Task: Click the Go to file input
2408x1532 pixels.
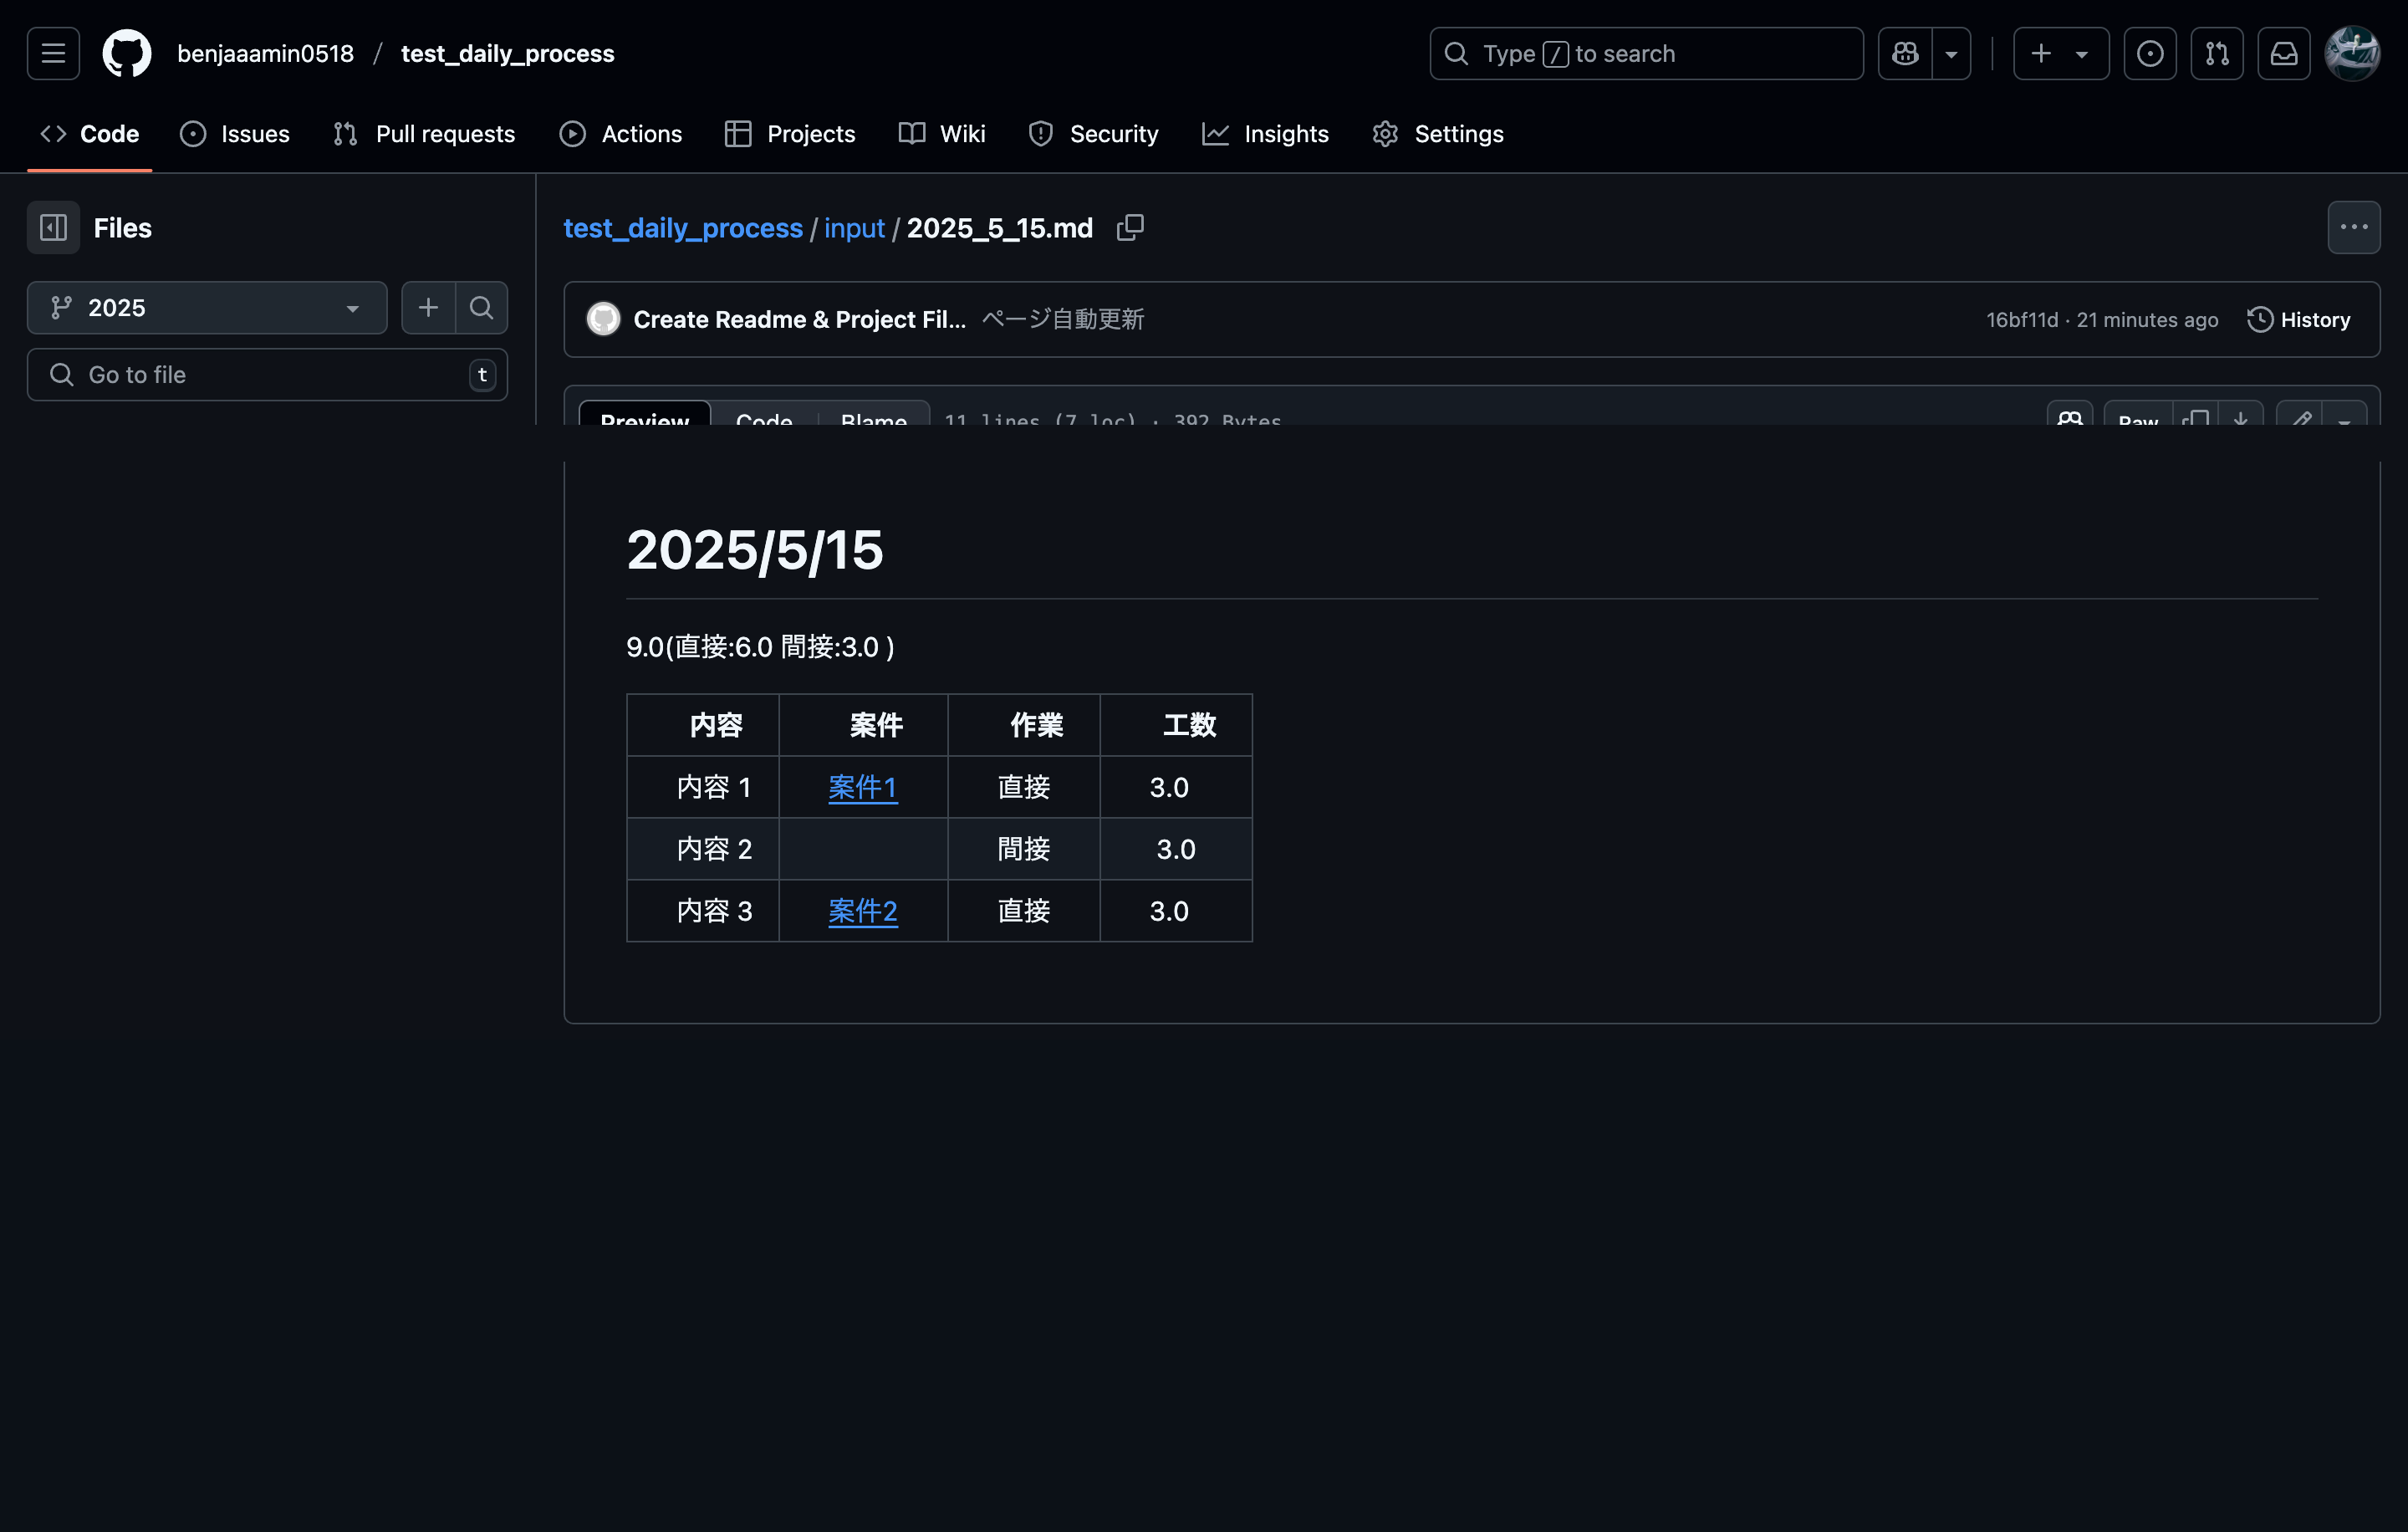Action: coord(267,375)
